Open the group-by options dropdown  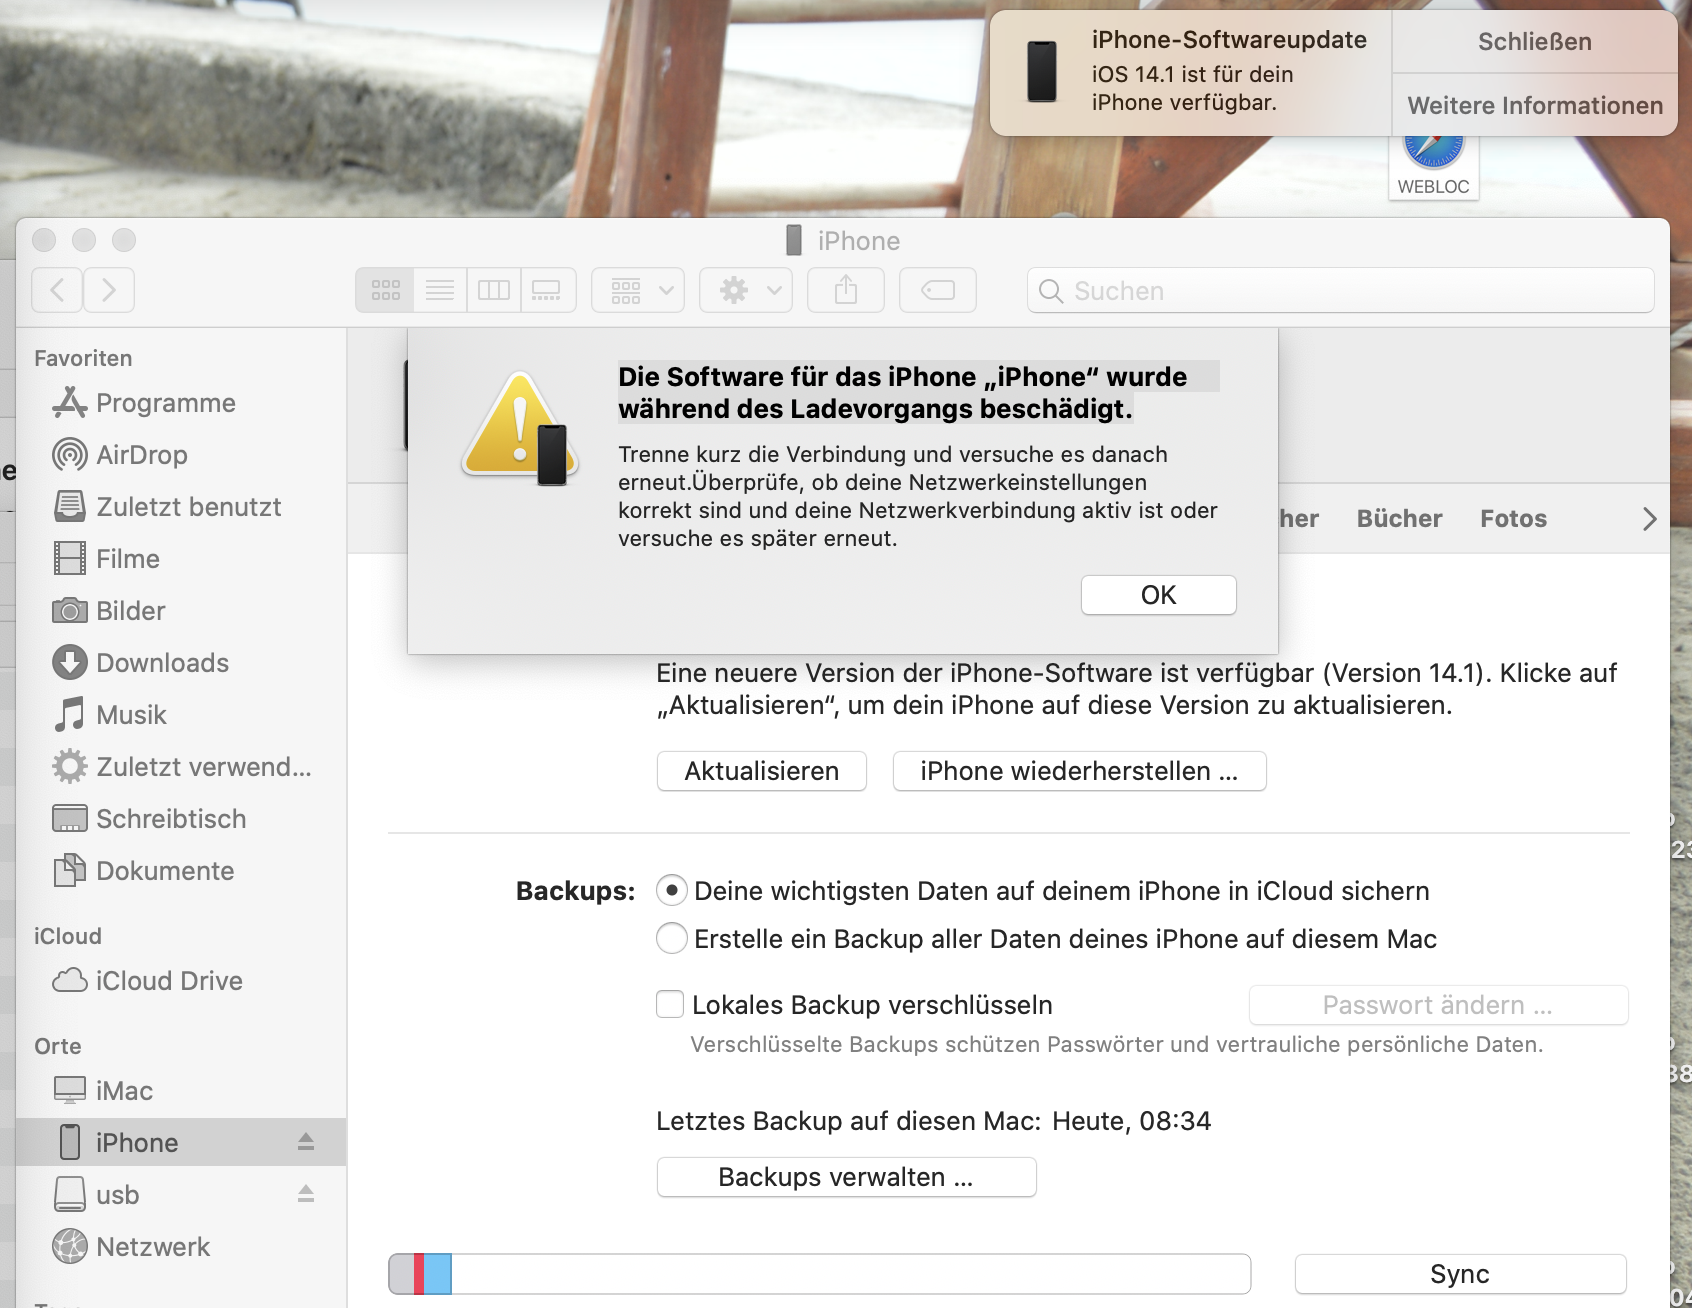point(638,290)
